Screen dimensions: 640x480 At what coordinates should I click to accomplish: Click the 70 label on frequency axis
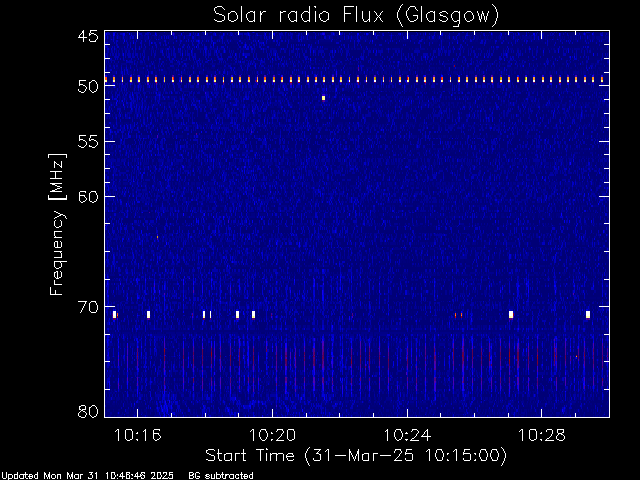[88, 307]
